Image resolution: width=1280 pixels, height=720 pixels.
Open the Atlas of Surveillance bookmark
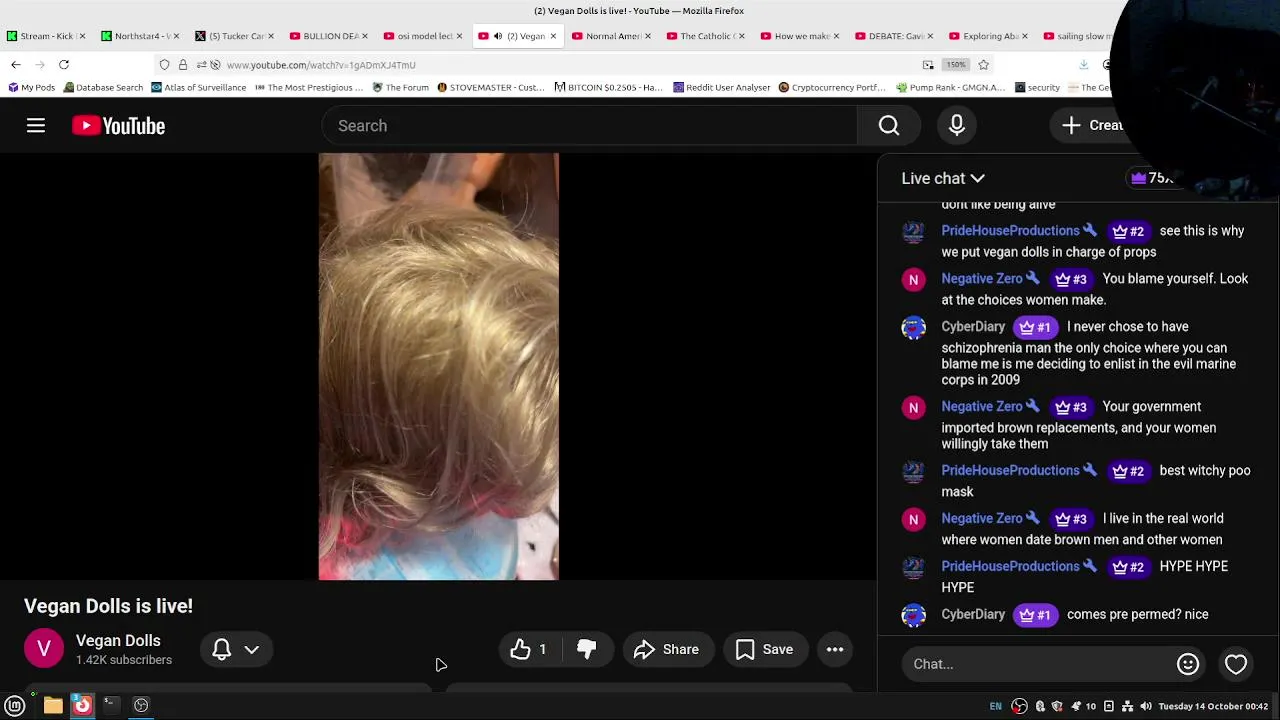[198, 87]
